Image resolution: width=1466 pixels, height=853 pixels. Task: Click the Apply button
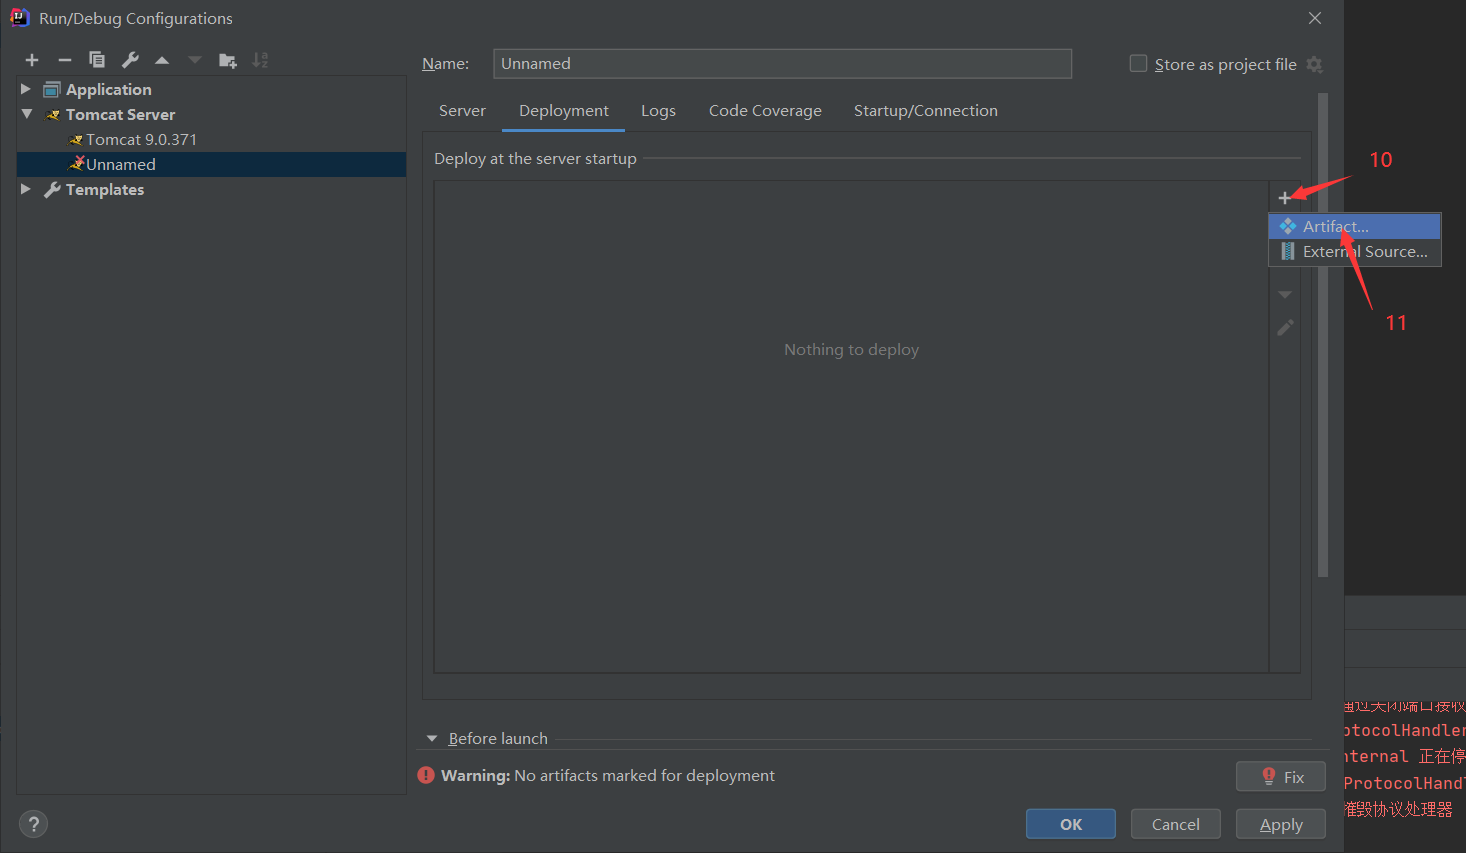pyautogui.click(x=1281, y=824)
